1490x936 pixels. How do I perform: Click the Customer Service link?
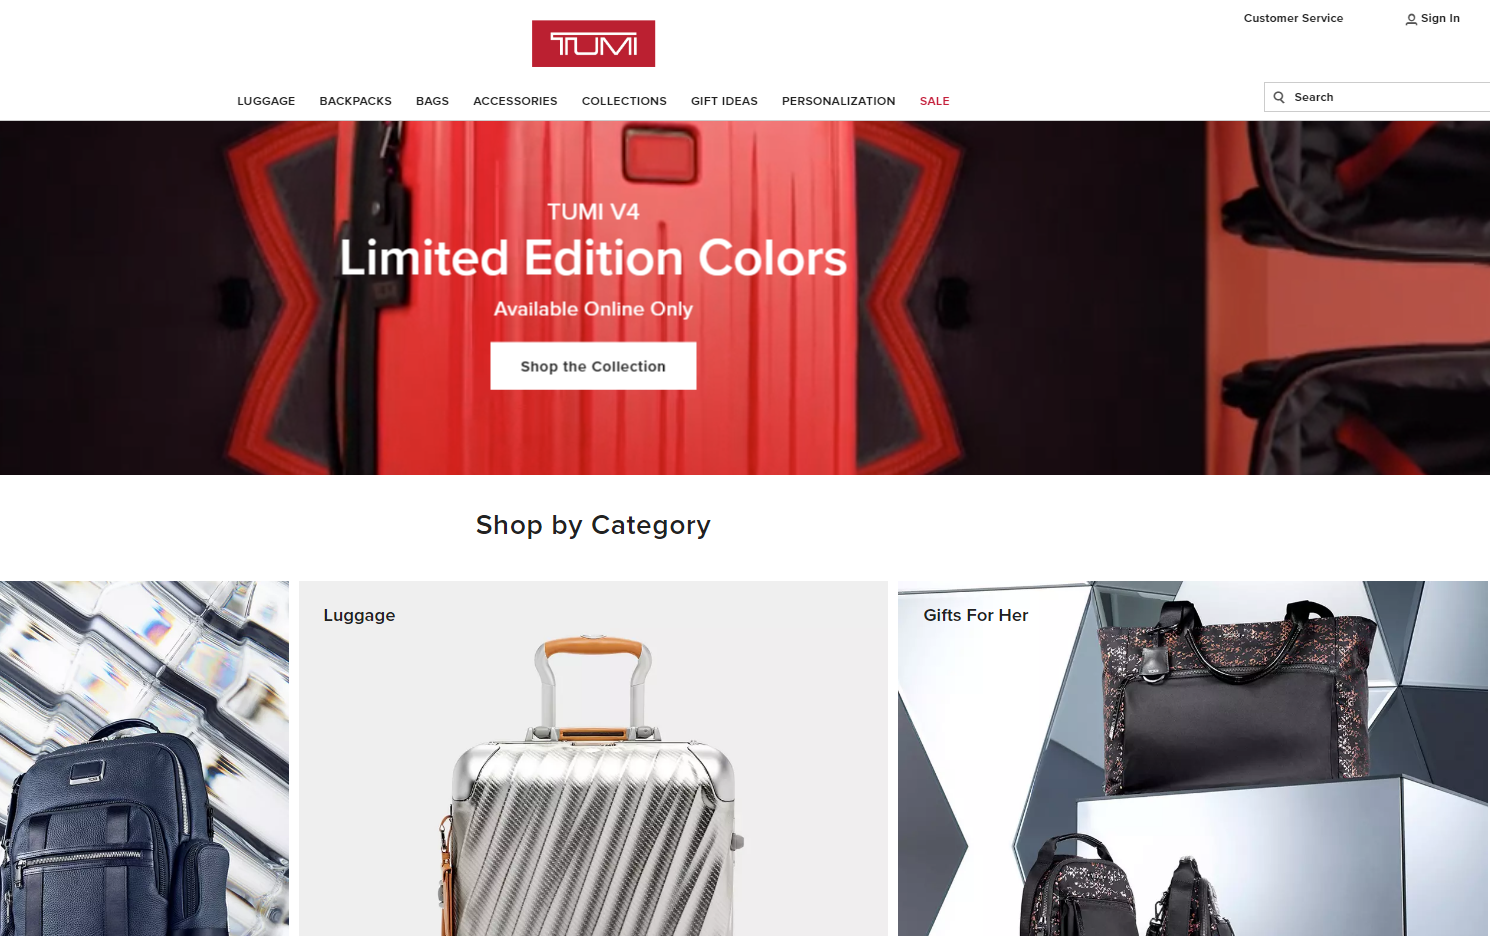click(x=1293, y=18)
